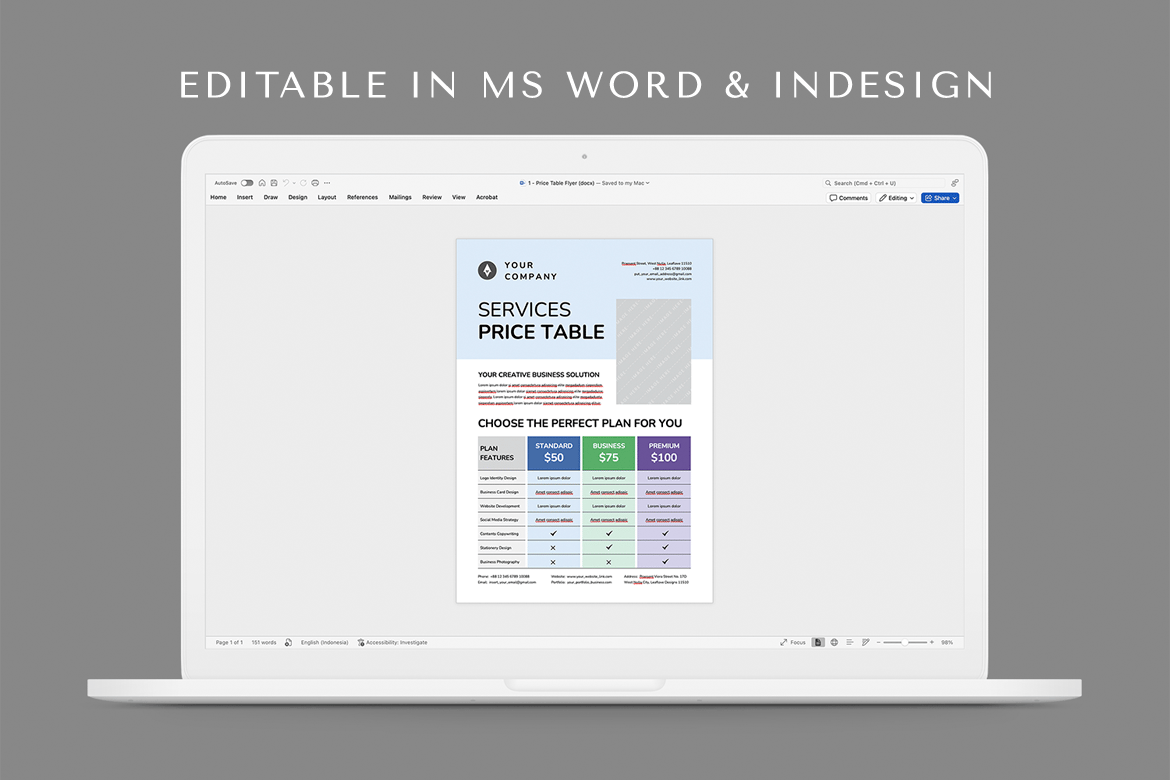Open the Editing mode dropdown

pos(896,198)
